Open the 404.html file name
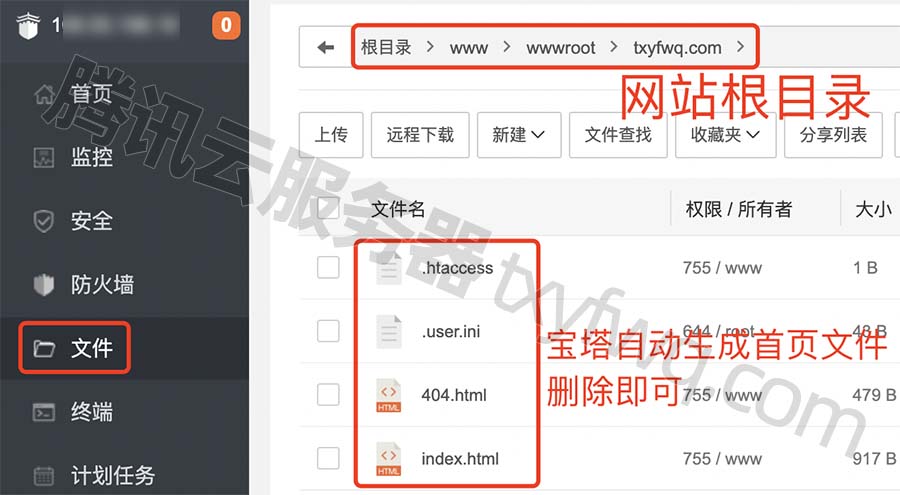This screenshot has height=495, width=900. [x=453, y=395]
